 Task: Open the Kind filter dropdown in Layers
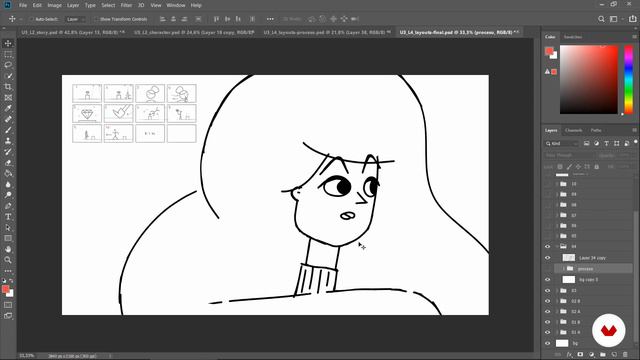coord(562,143)
